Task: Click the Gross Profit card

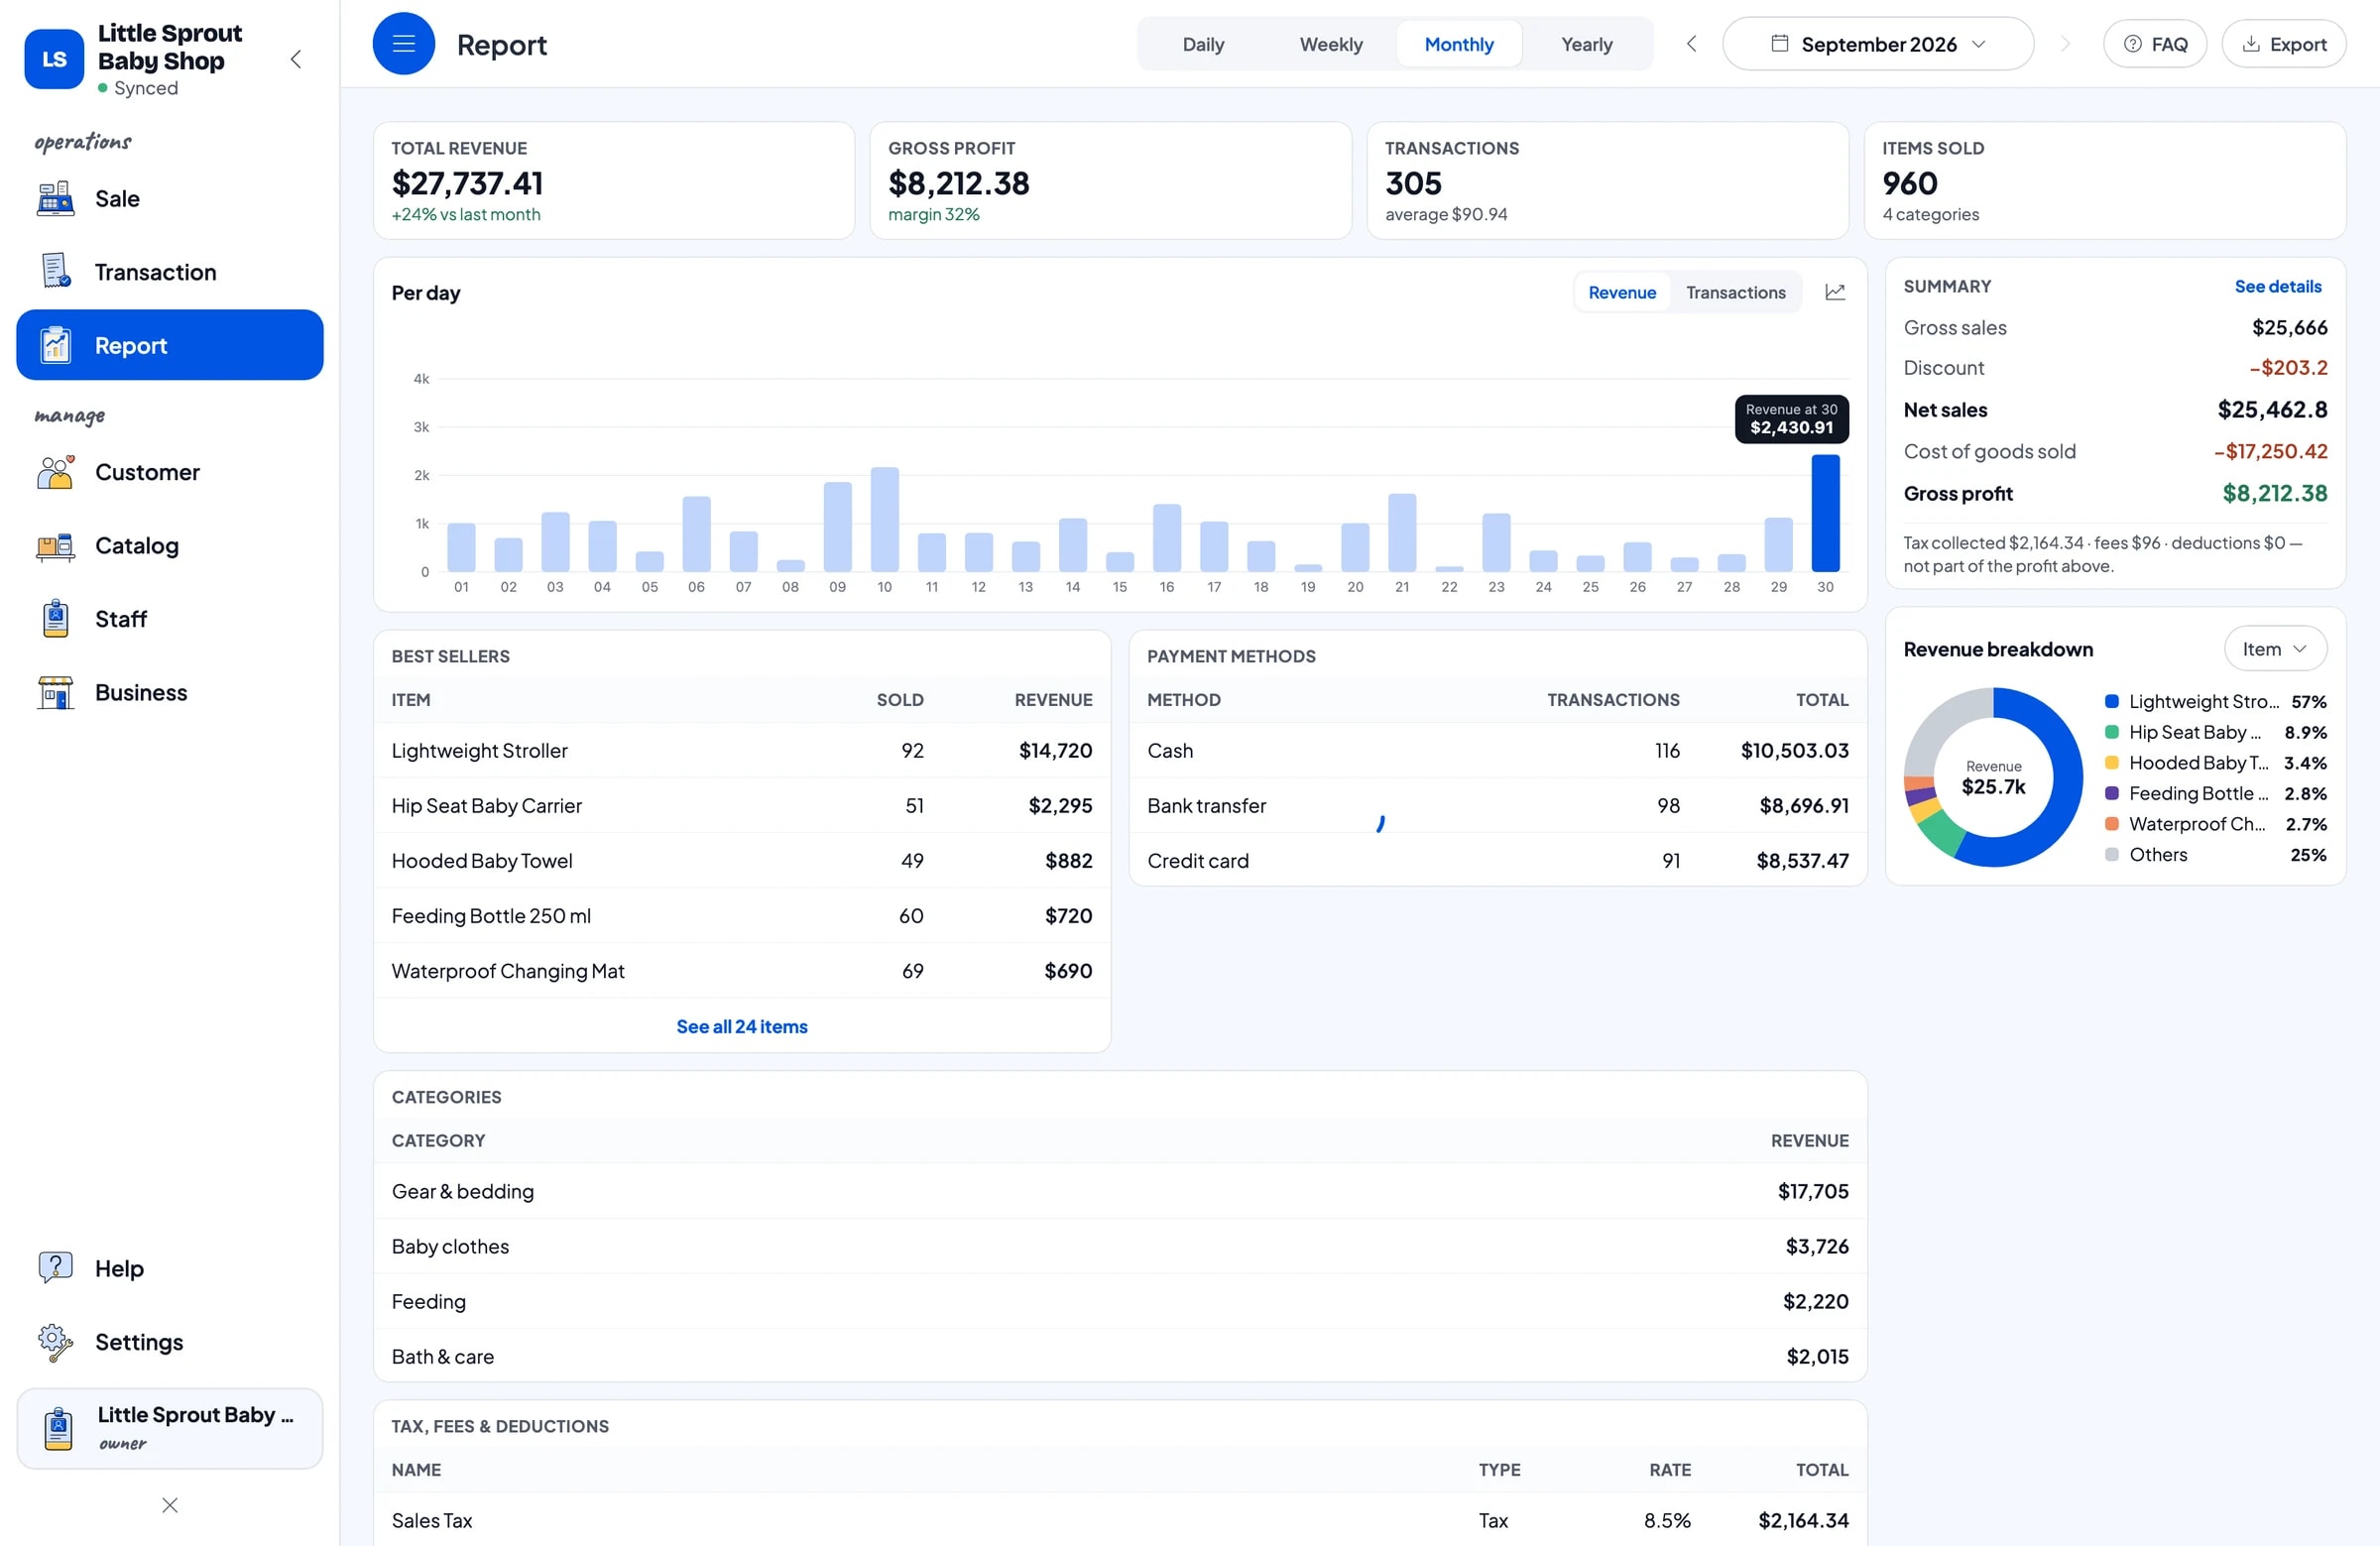Action: 1110,181
